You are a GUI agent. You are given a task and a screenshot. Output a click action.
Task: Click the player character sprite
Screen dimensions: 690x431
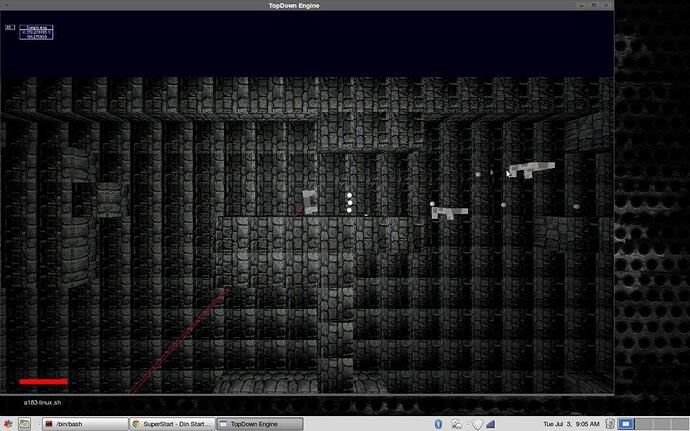[310, 202]
